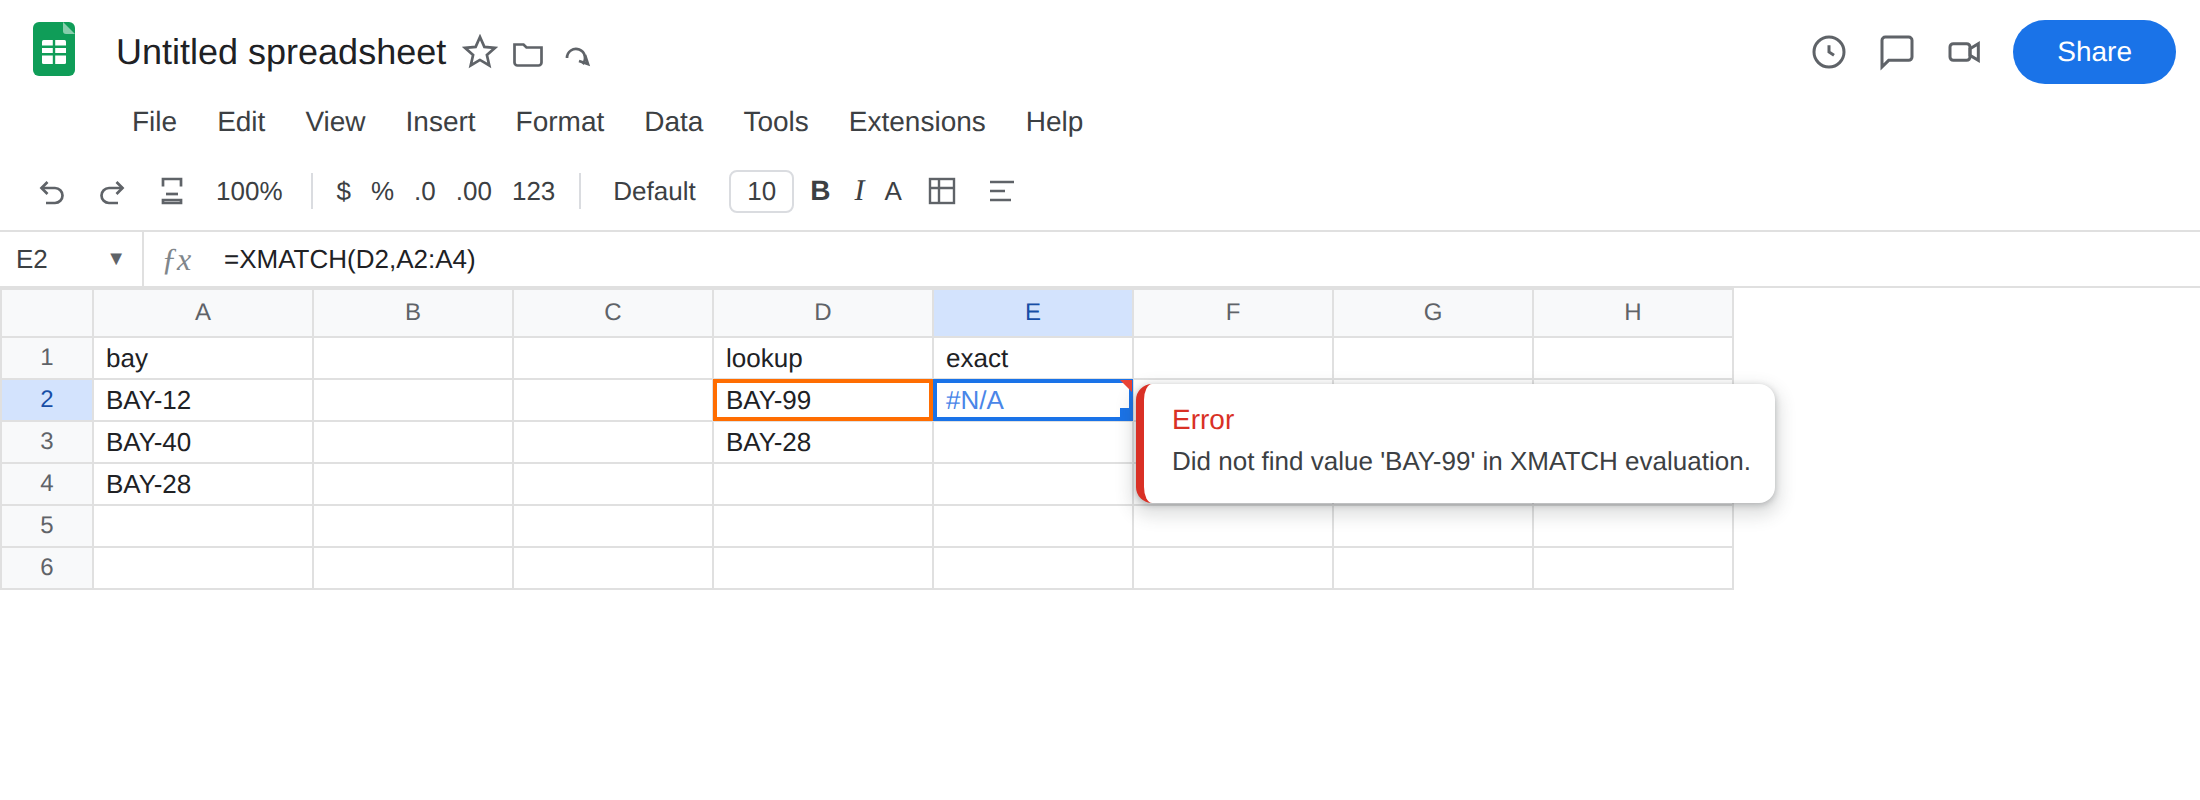Select cell A2 with BAY-12

(x=203, y=400)
